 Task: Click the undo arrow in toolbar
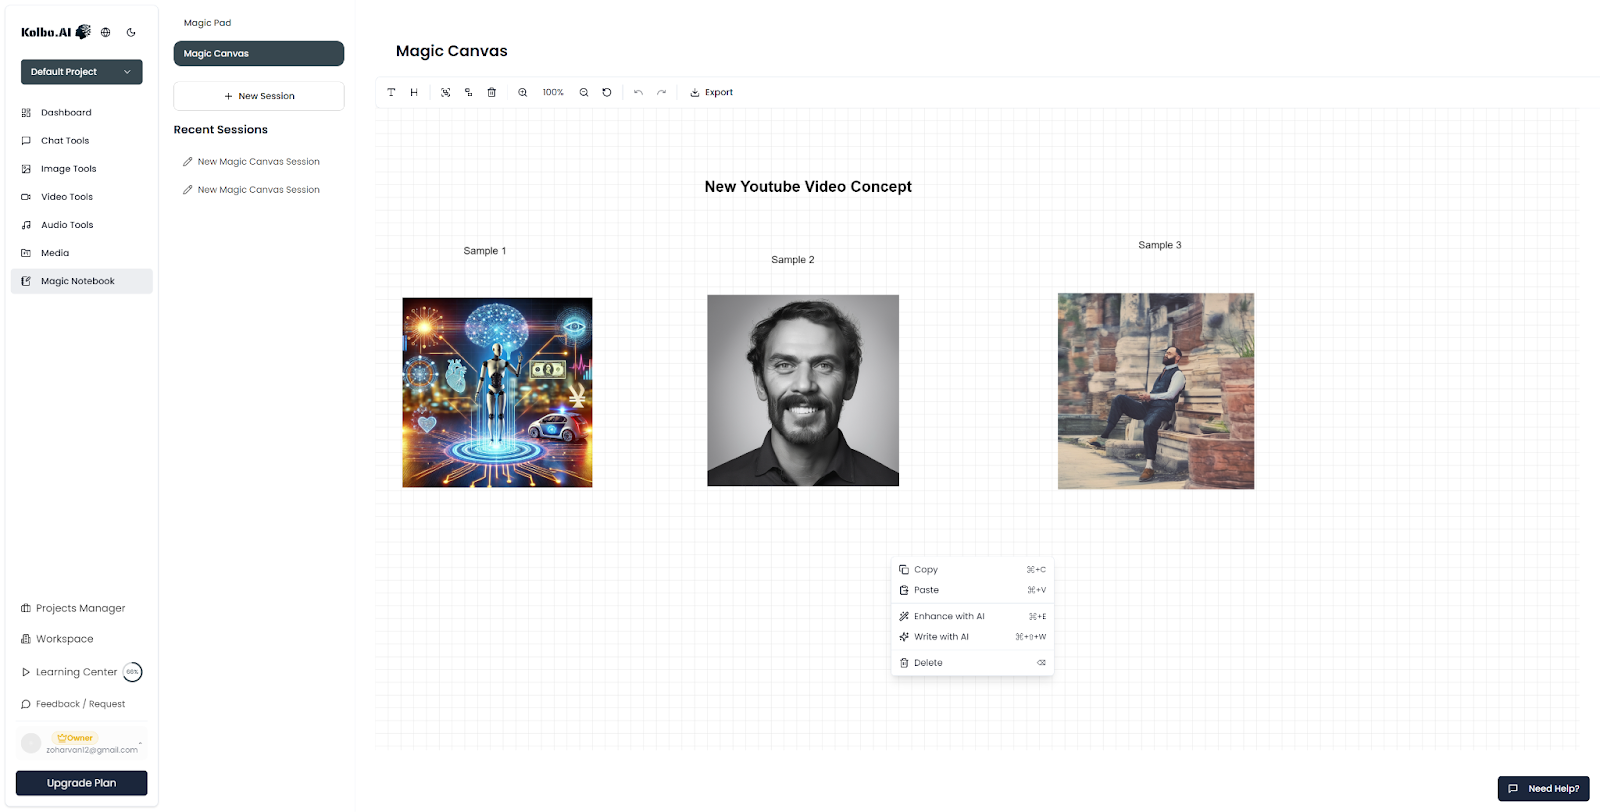(x=638, y=92)
